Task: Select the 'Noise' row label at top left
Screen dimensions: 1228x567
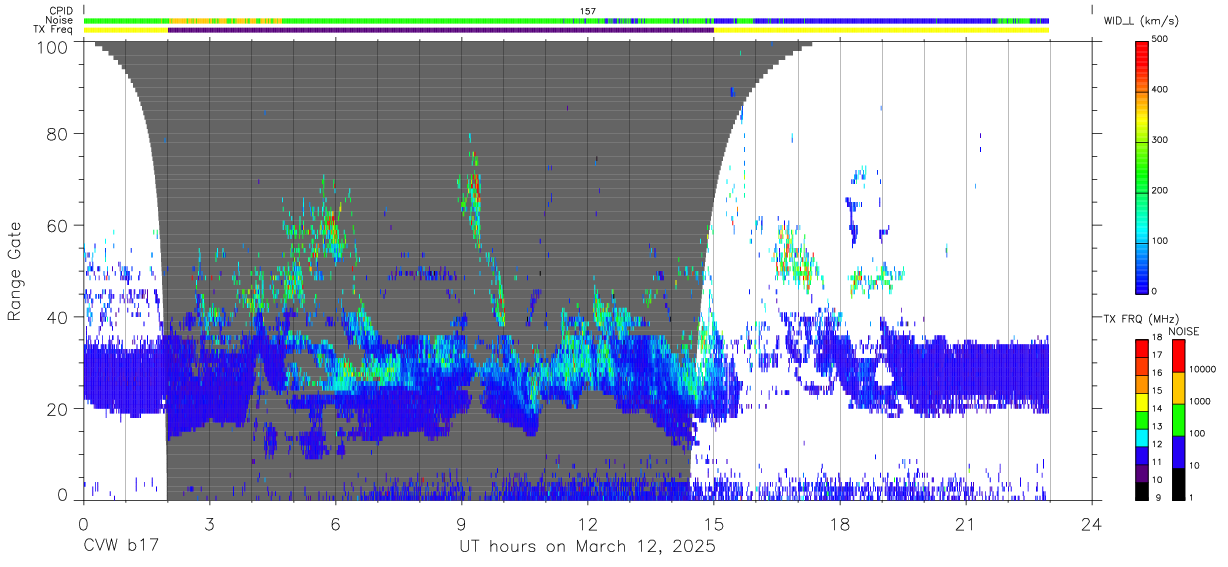Action: click(x=59, y=20)
